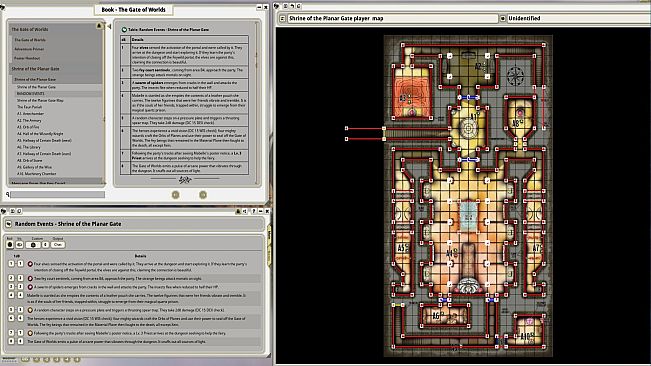Click the book page vertical scrollbar
This screenshot has width=651, height=366.
(256, 104)
